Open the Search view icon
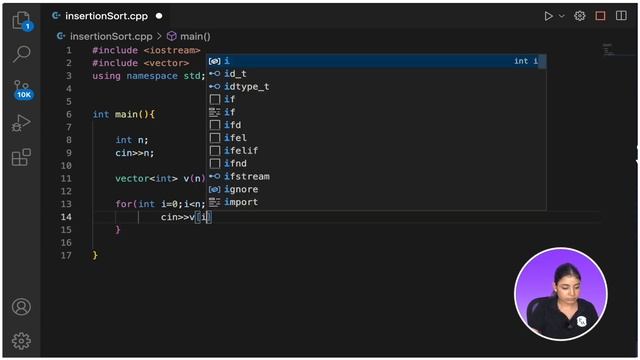 (22, 53)
